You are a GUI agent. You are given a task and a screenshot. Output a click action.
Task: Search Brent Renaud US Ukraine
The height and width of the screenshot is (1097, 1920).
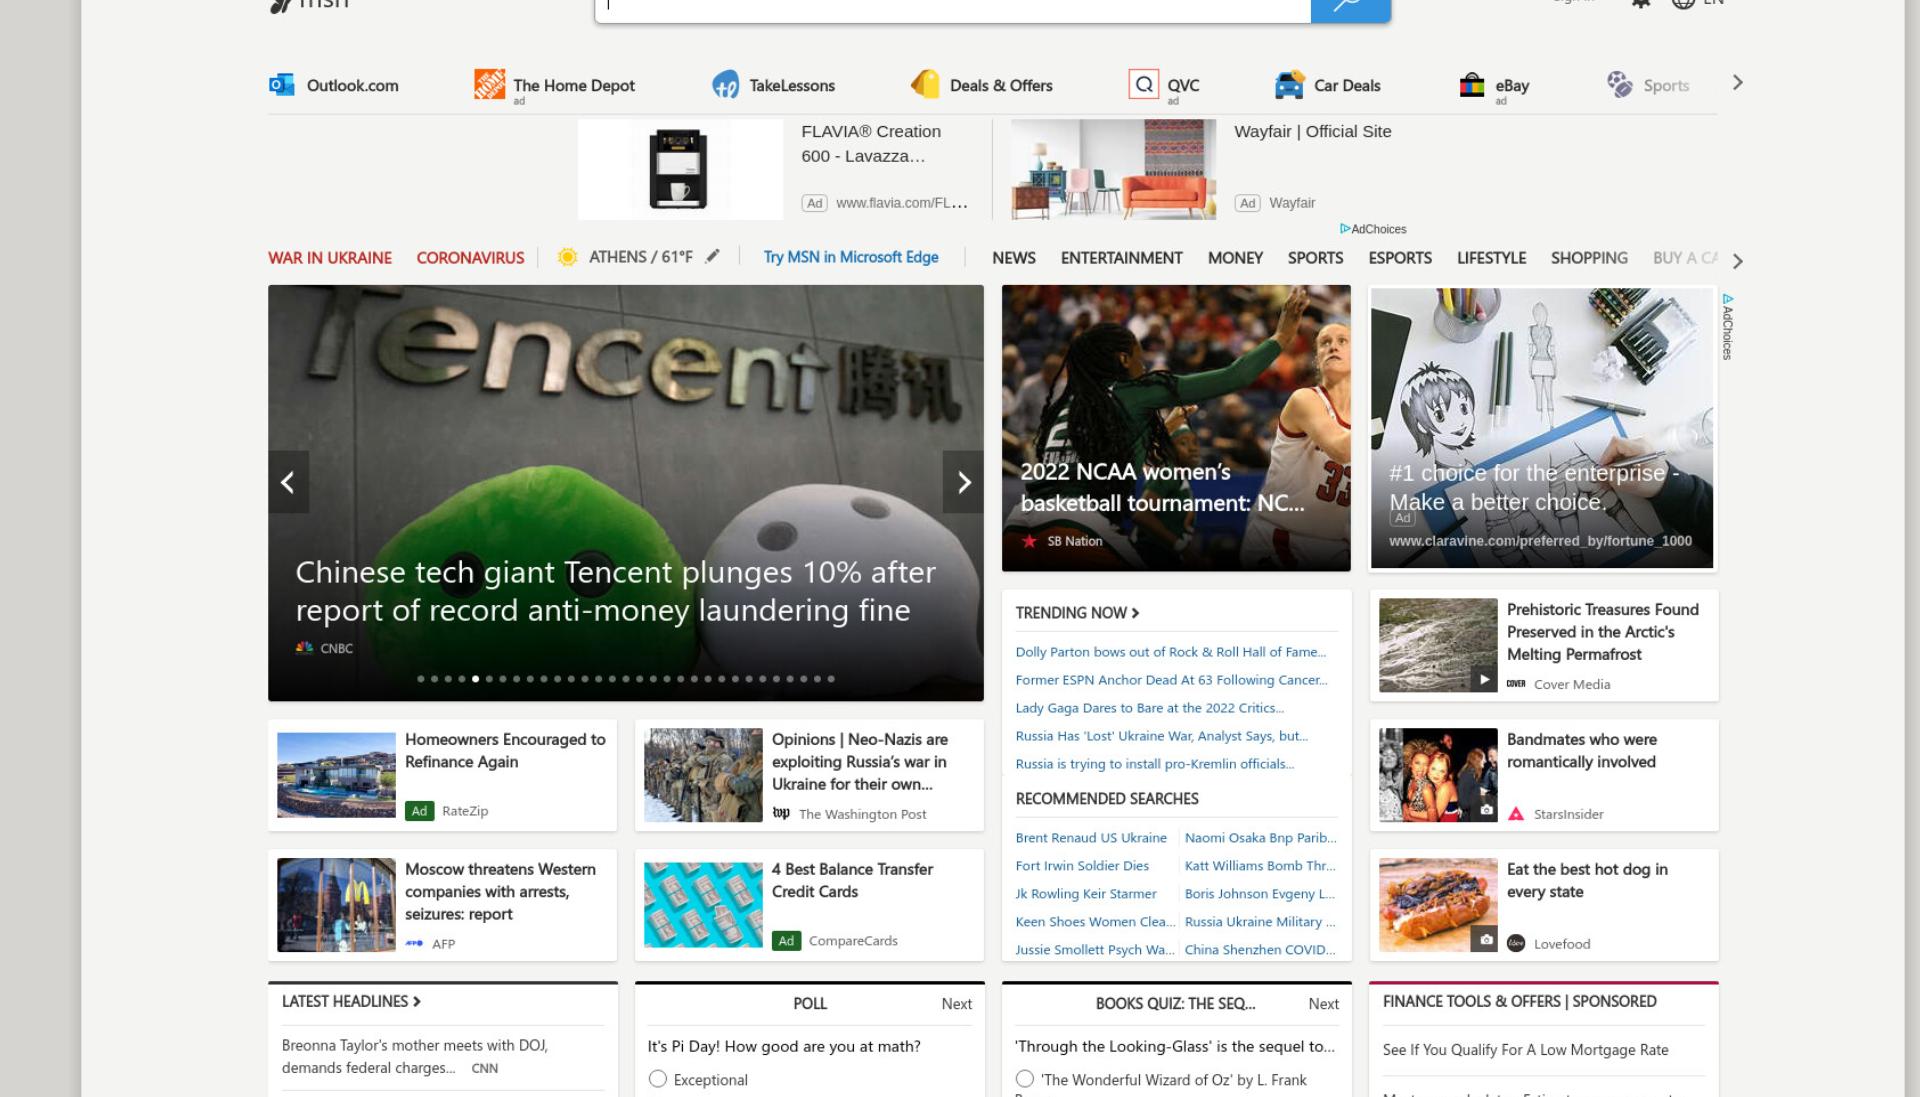click(1091, 838)
